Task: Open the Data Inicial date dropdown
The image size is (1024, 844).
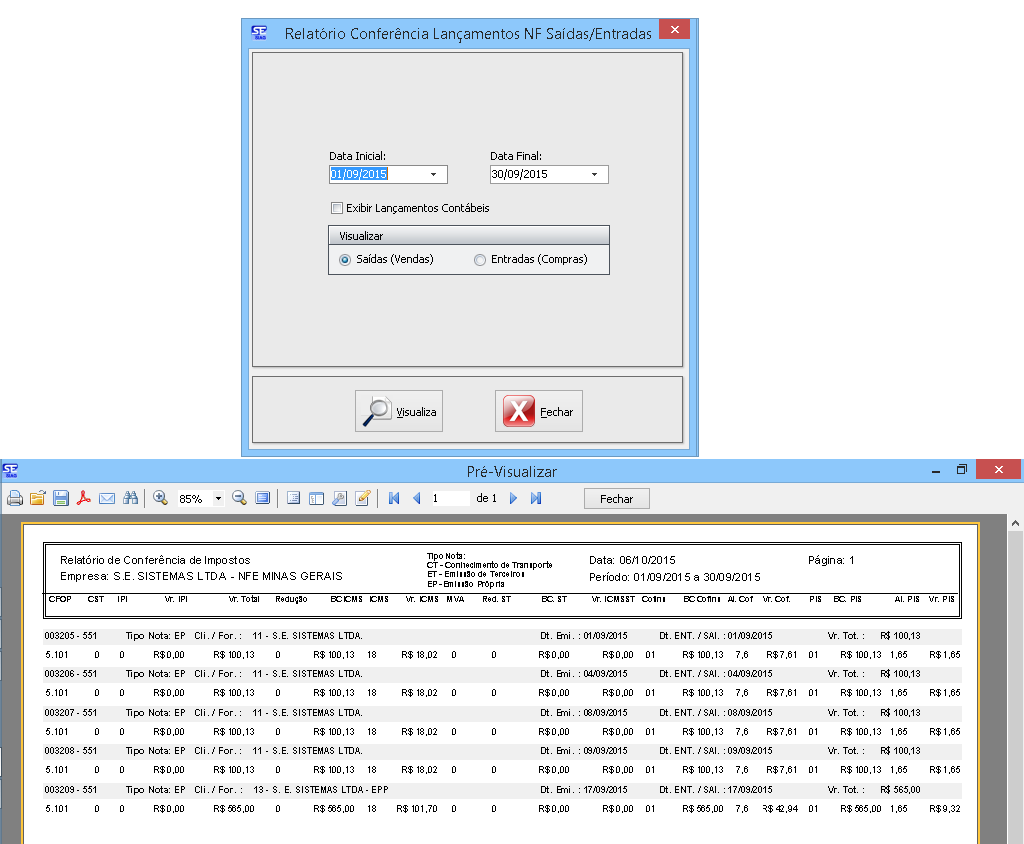Action: (434, 175)
